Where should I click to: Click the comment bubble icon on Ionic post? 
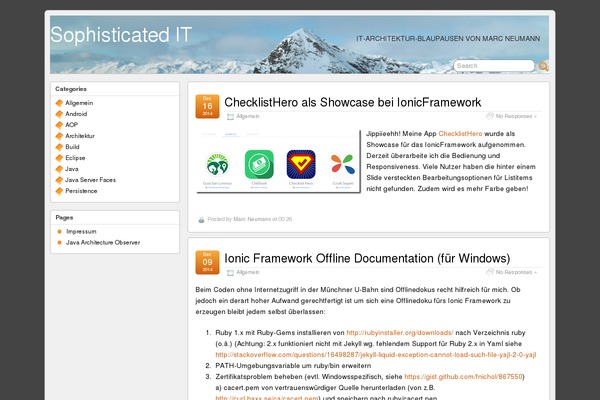pos(490,272)
